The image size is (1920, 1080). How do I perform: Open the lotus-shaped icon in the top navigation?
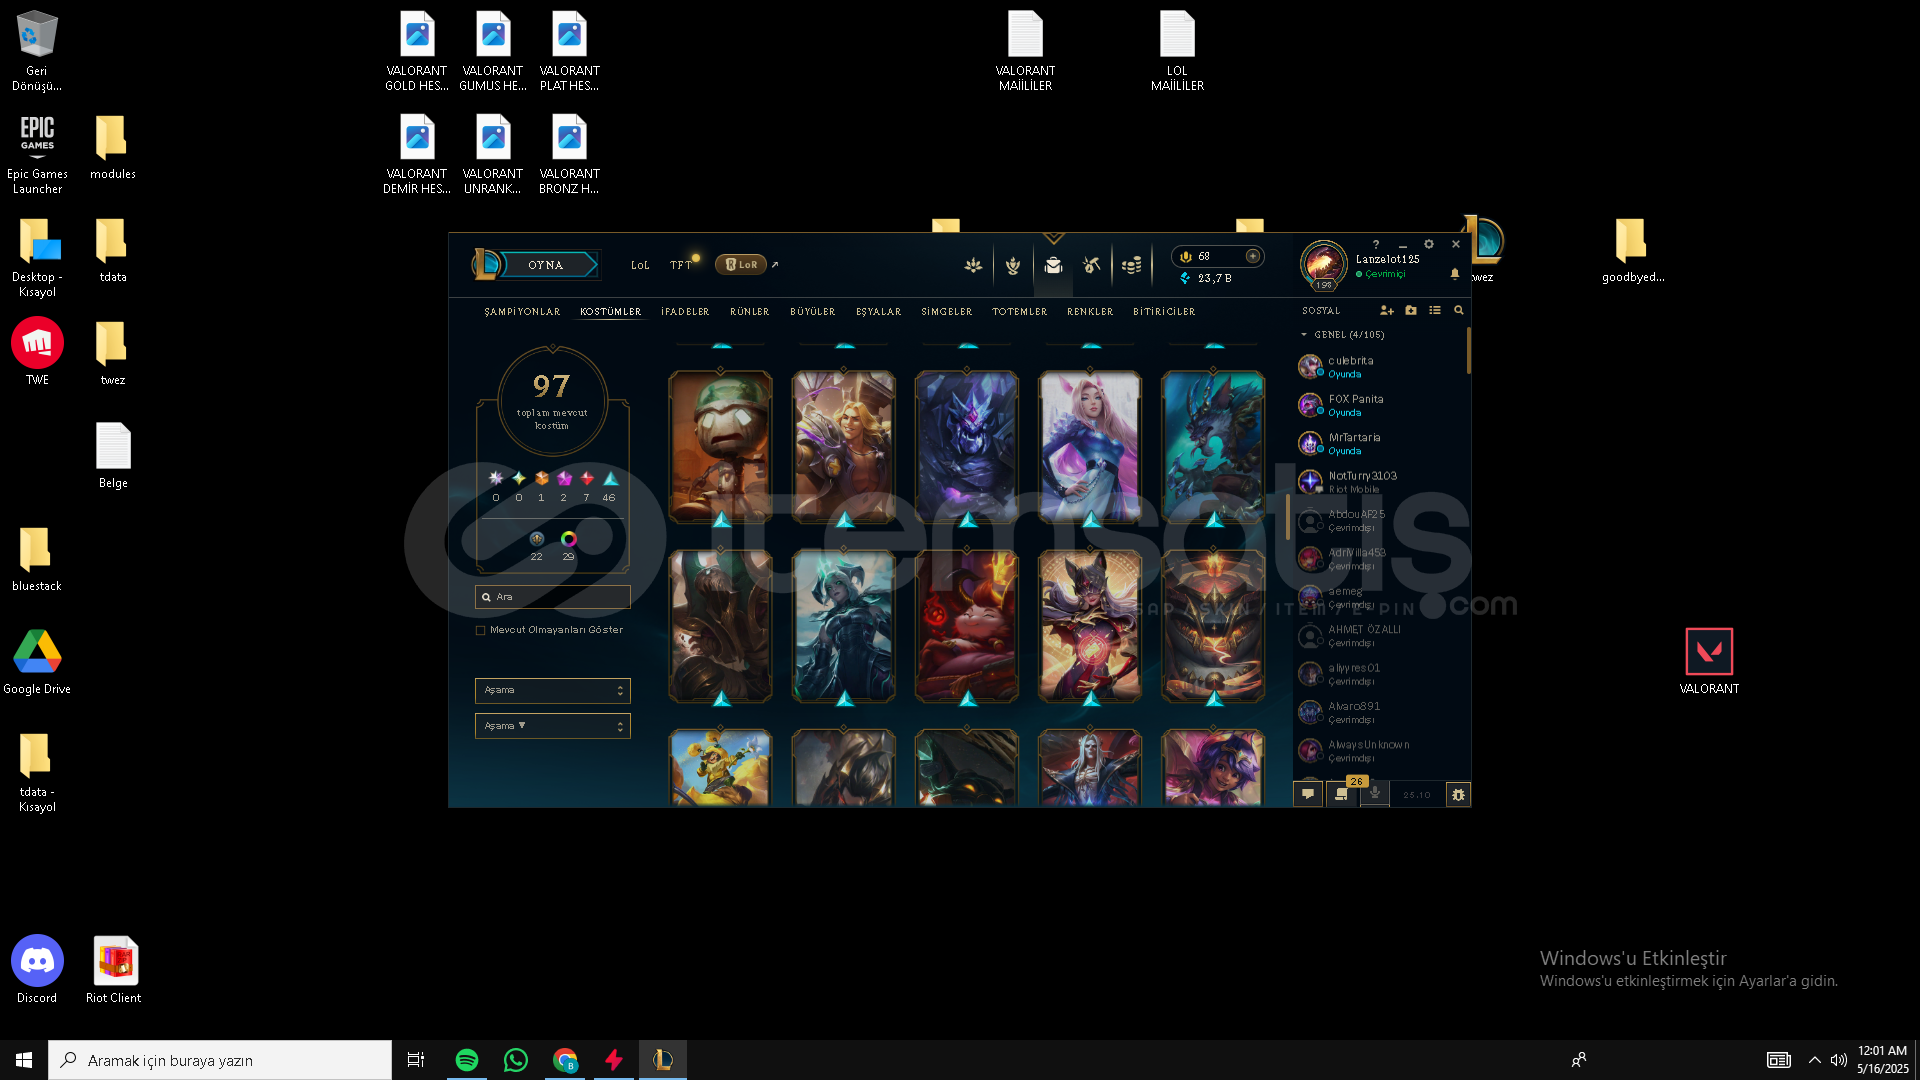(973, 265)
